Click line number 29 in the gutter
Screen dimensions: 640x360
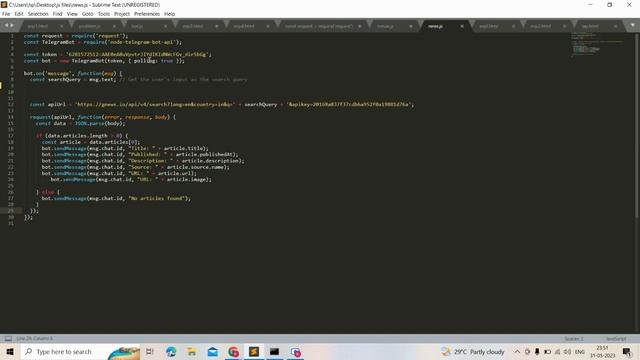11,211
